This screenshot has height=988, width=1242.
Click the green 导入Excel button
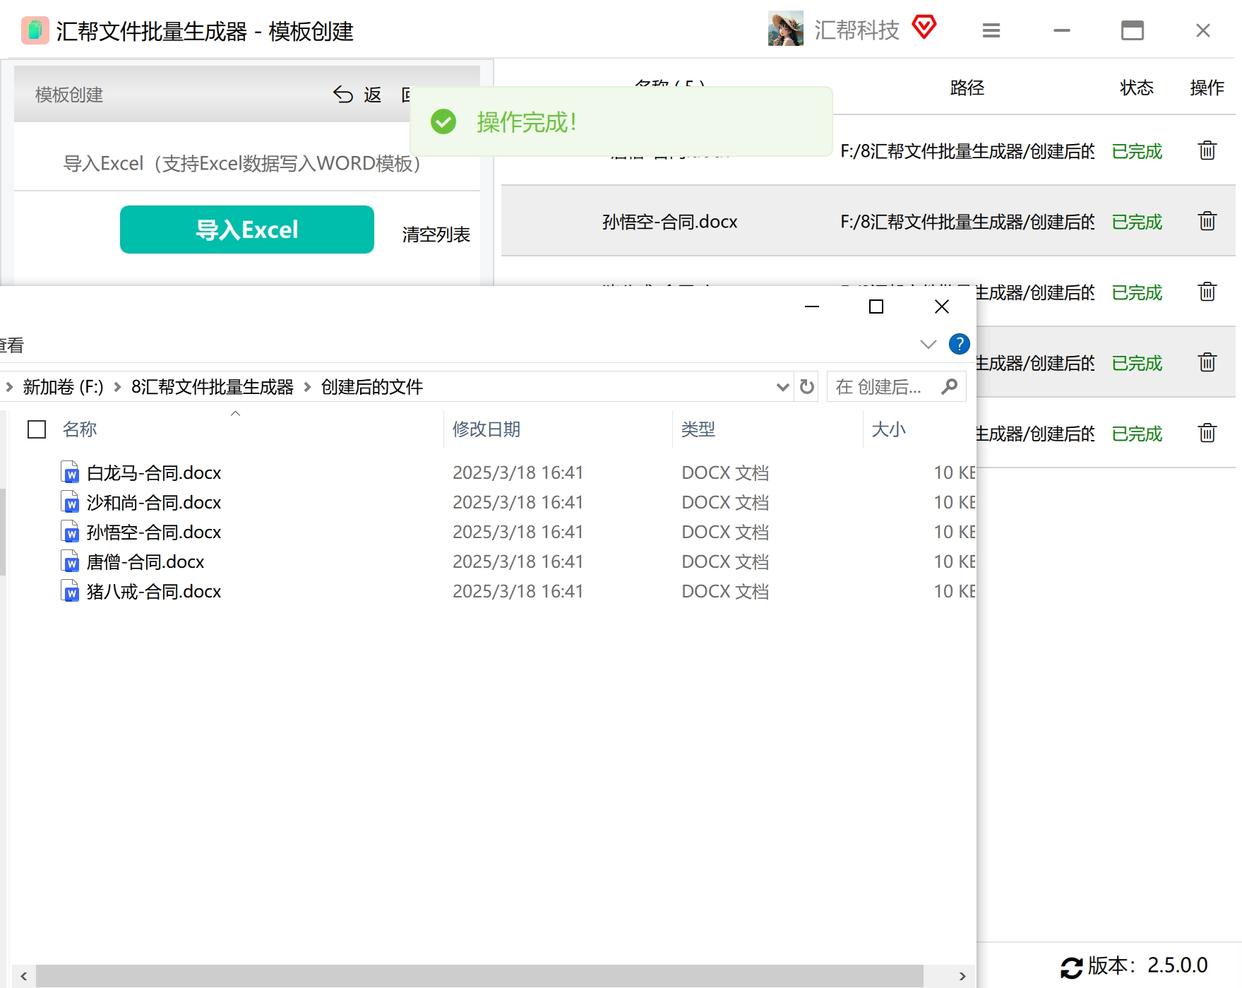[x=247, y=230]
